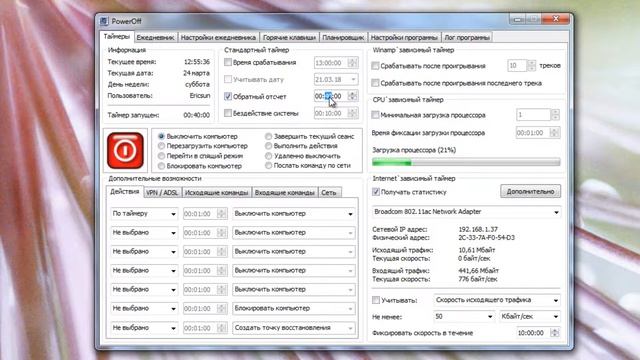This screenshot has height=360, width=640.
Task: Choose the Удаленно выключить option
Action: (x=269, y=156)
